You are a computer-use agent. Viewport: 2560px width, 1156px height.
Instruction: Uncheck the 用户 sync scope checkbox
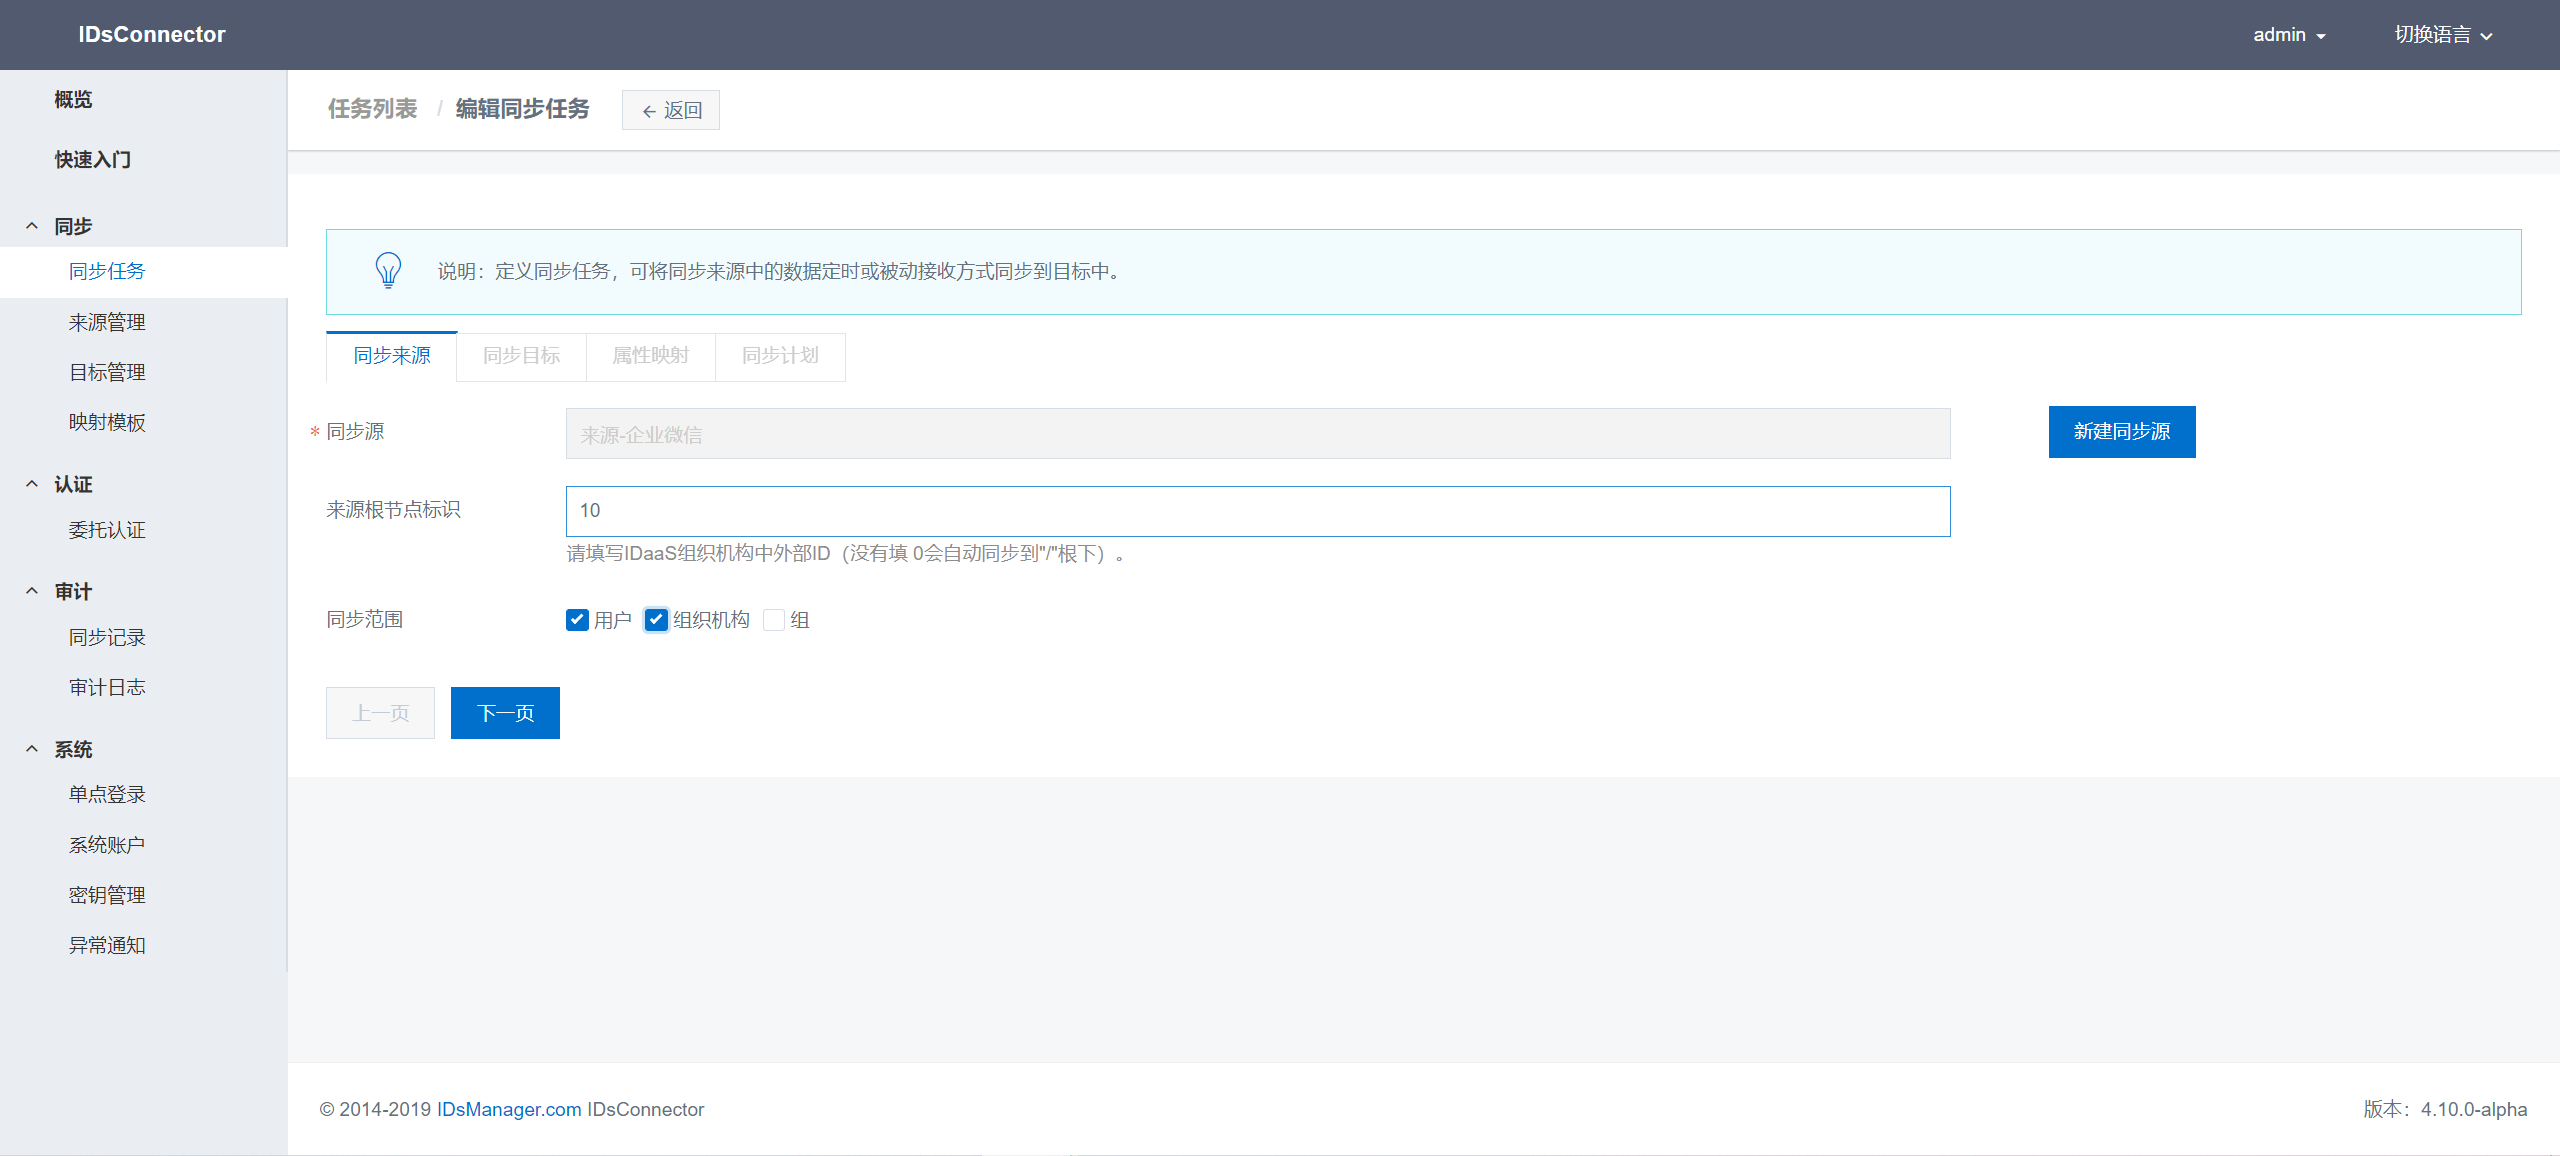coord(577,620)
